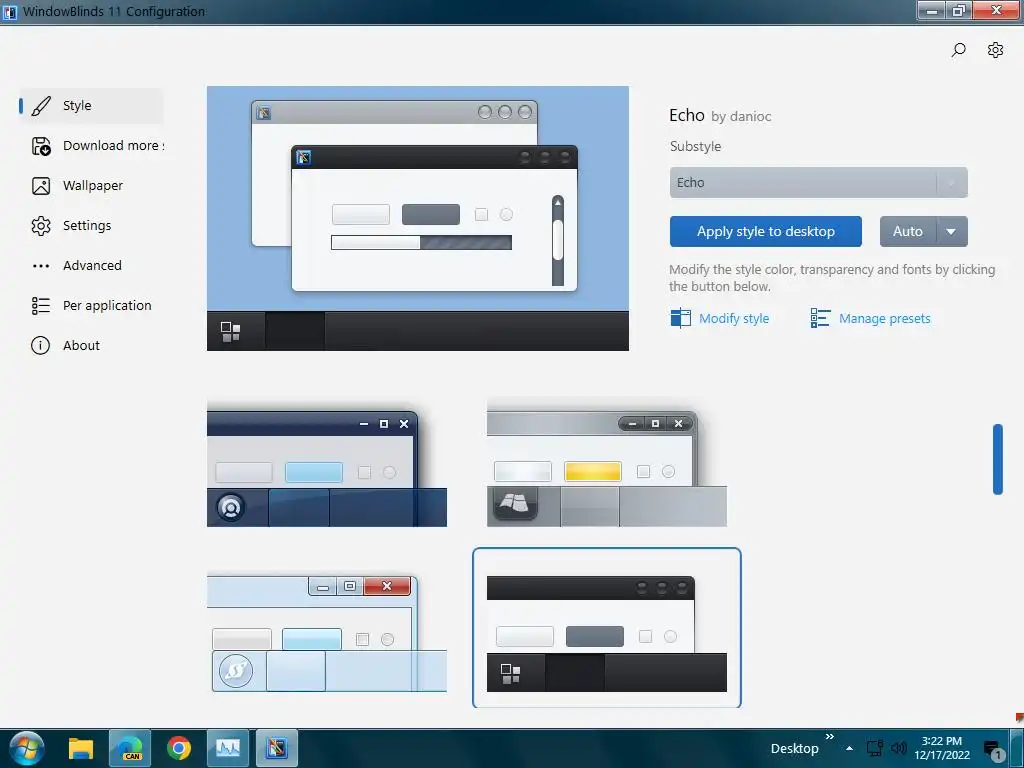Open the notification center icon

point(993,750)
